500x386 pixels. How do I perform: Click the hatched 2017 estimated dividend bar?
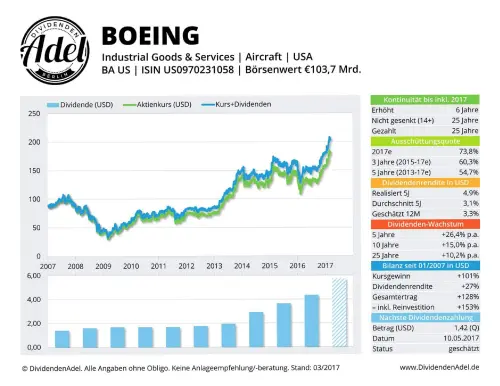coord(340,313)
